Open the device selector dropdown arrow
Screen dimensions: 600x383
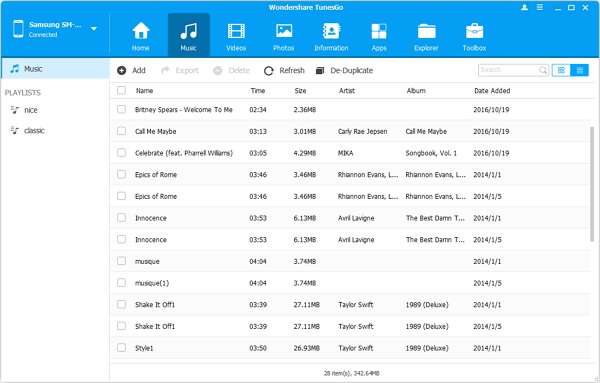click(x=94, y=29)
